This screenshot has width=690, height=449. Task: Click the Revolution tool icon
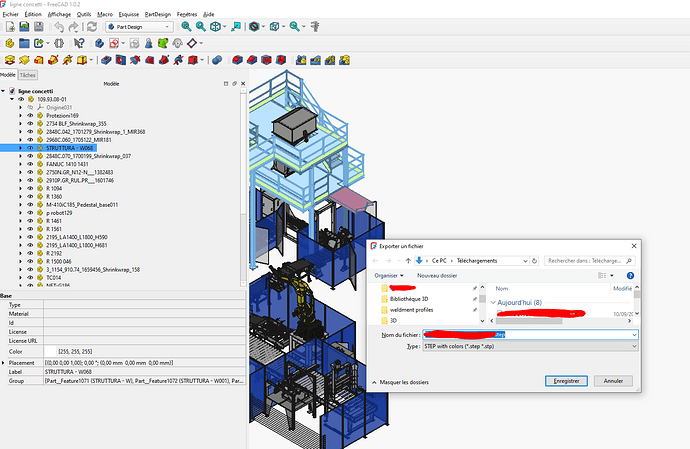(24, 60)
